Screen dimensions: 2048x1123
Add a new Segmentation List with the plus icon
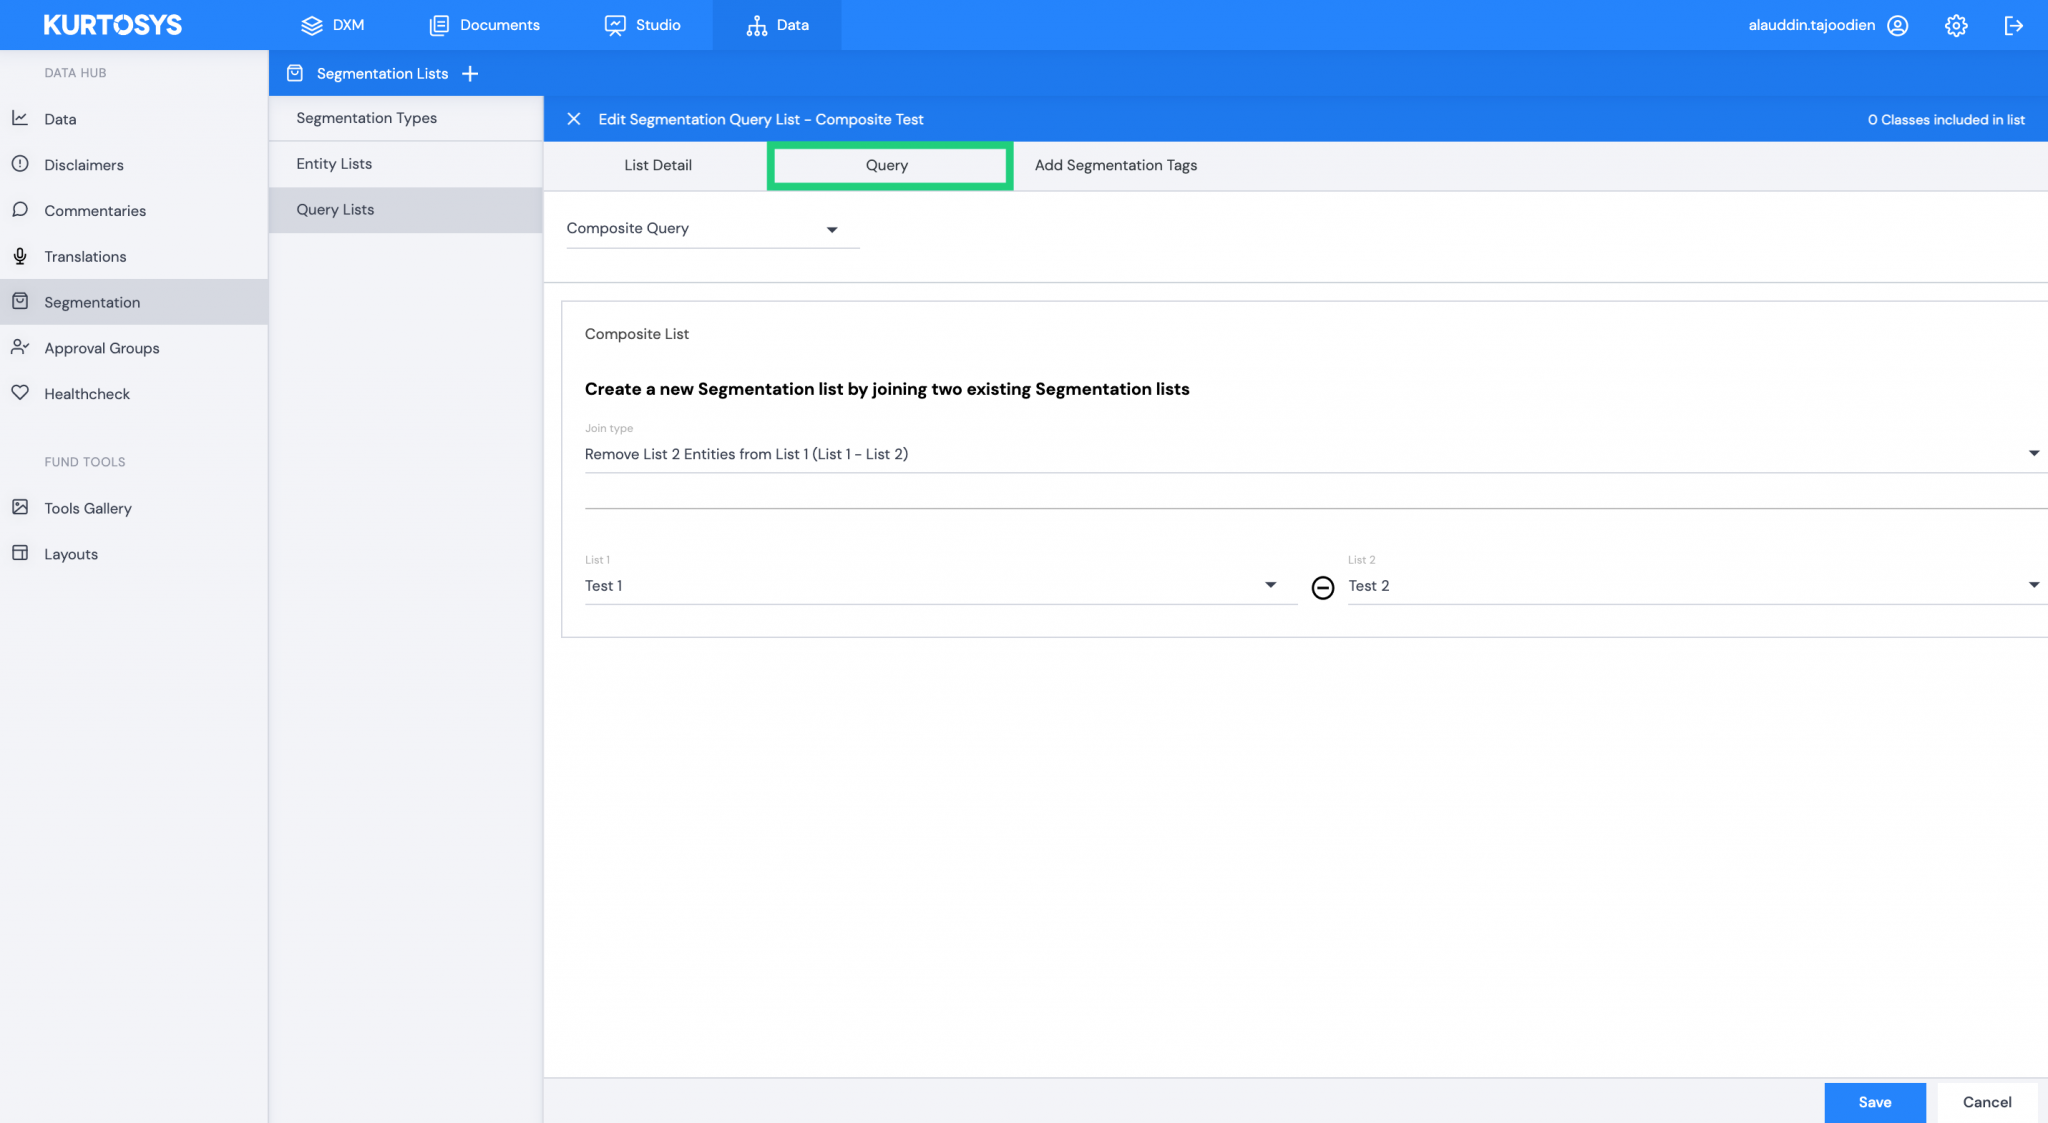(x=470, y=73)
